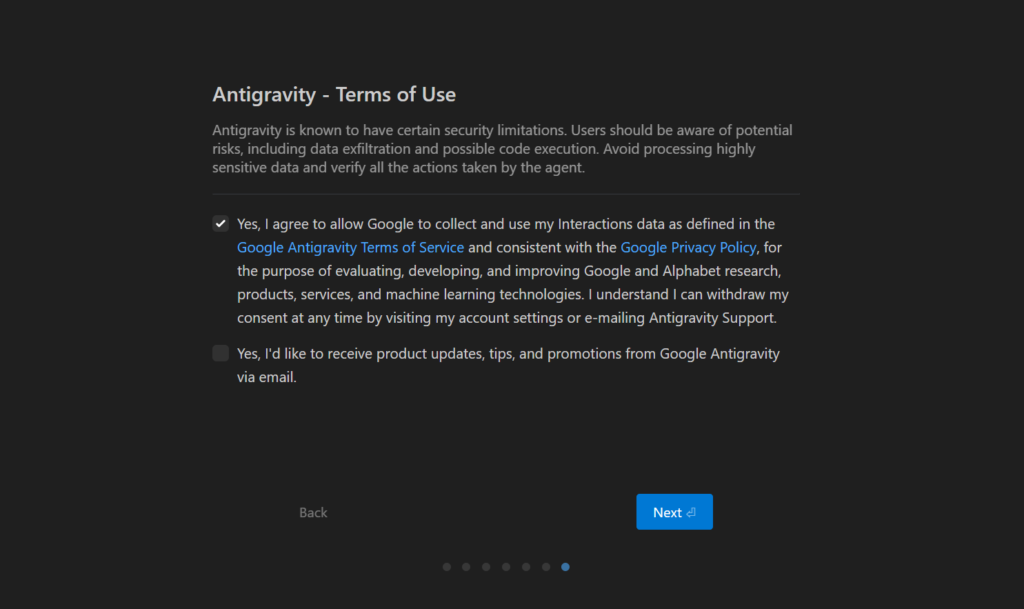Click the highlighted seventh pagination dot
This screenshot has height=609, width=1024.
click(566, 567)
